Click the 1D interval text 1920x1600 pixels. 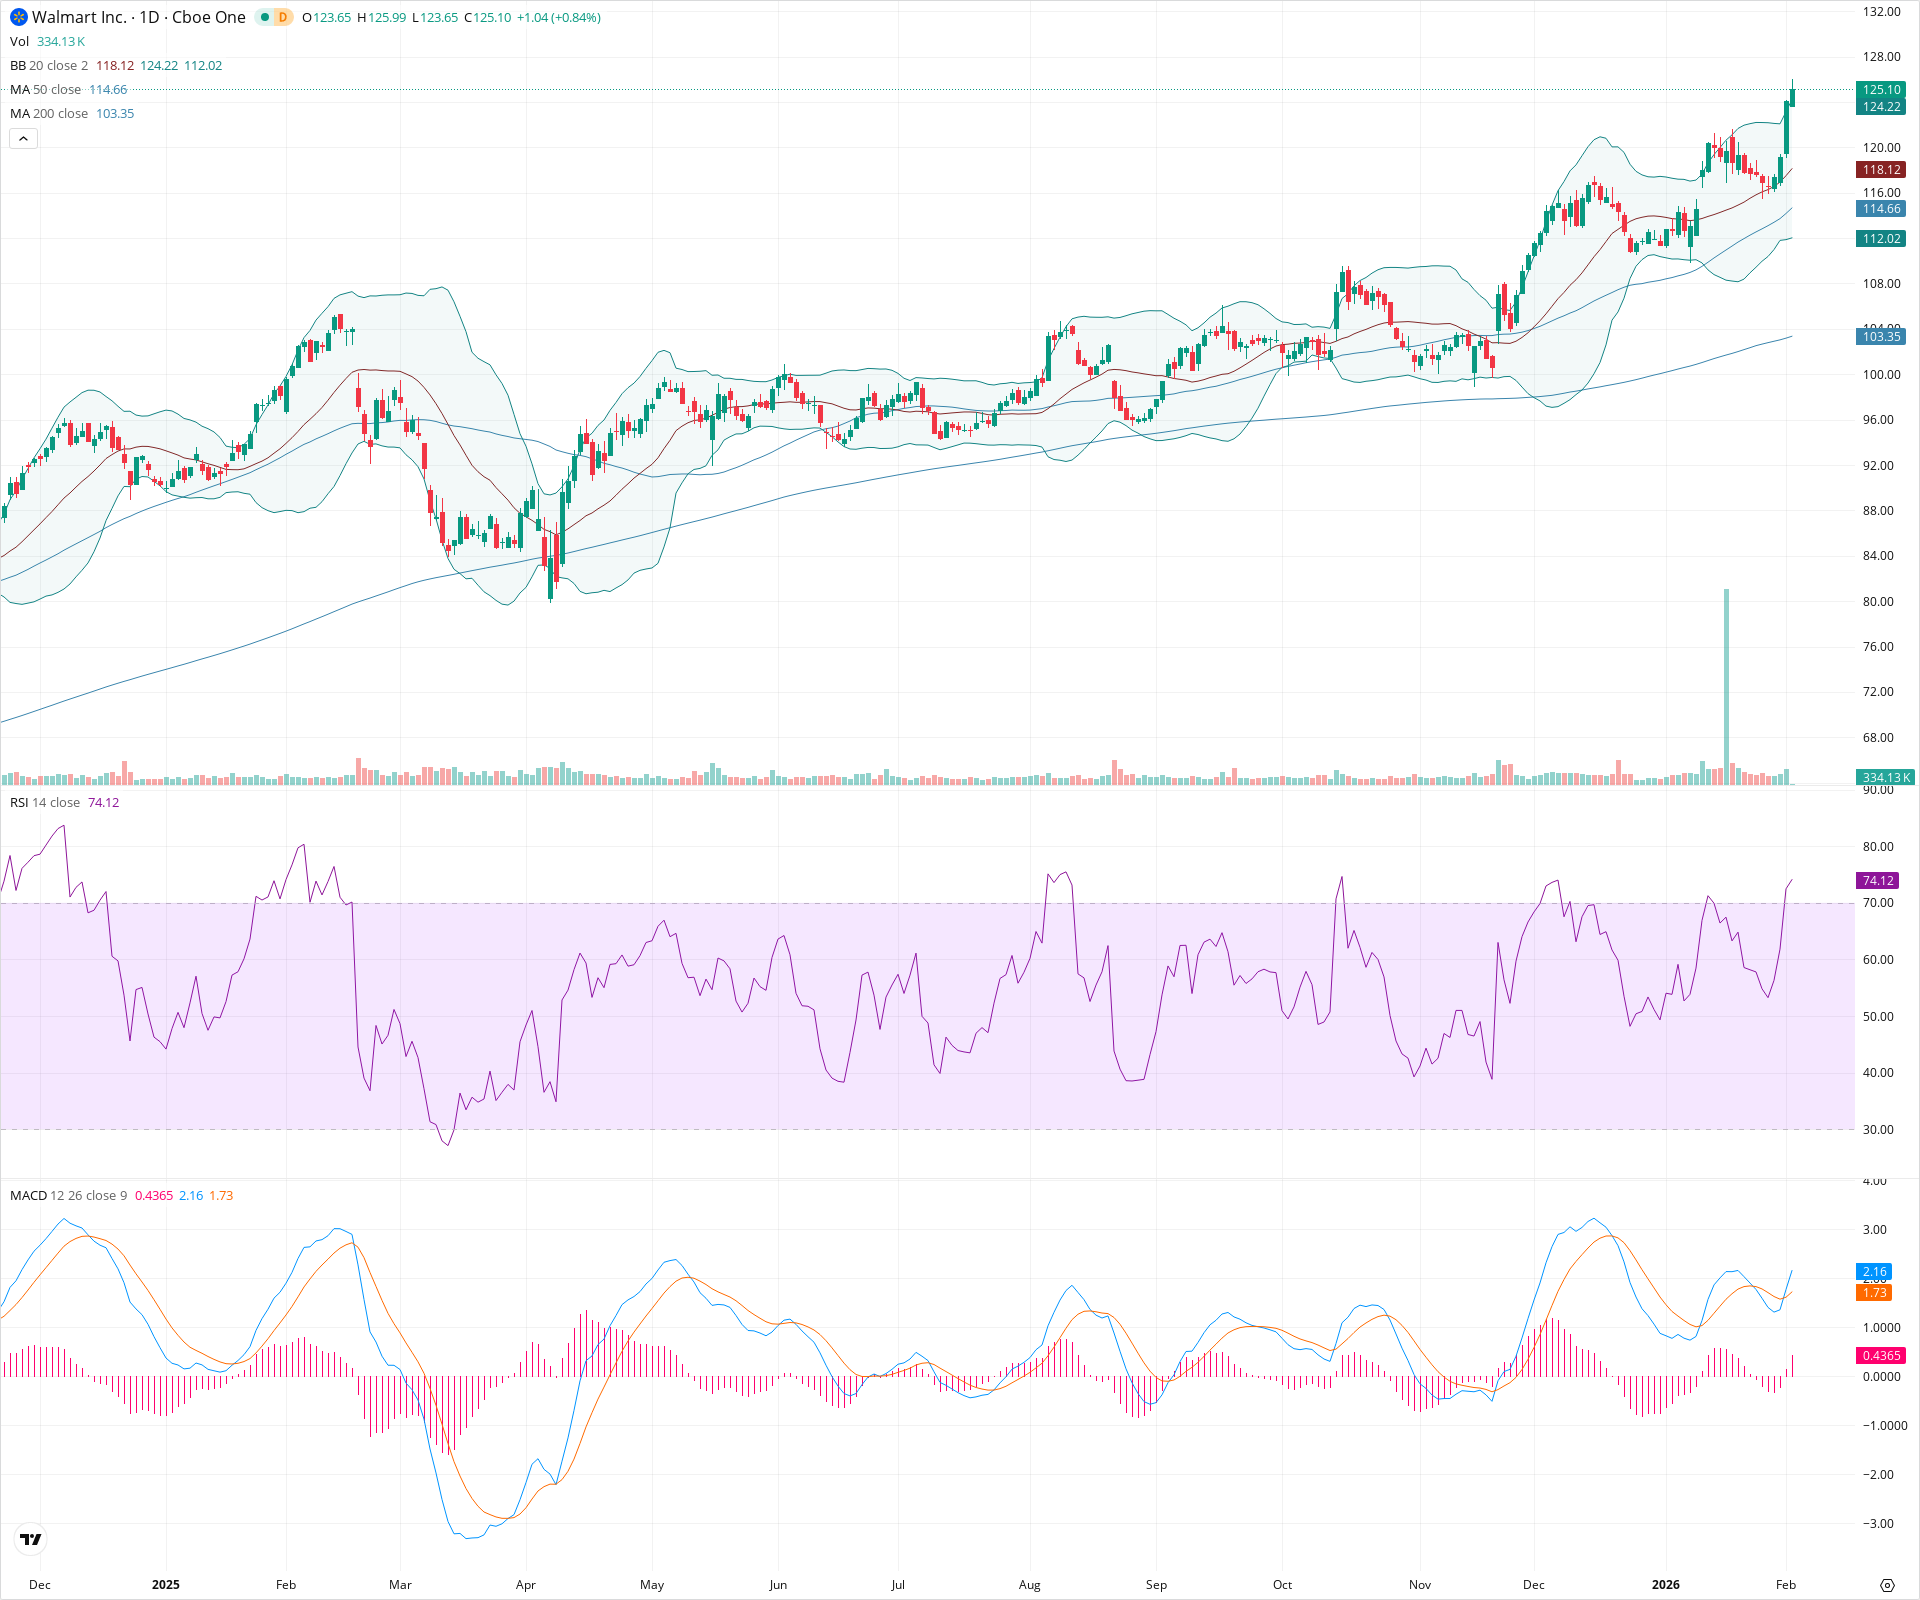(151, 17)
